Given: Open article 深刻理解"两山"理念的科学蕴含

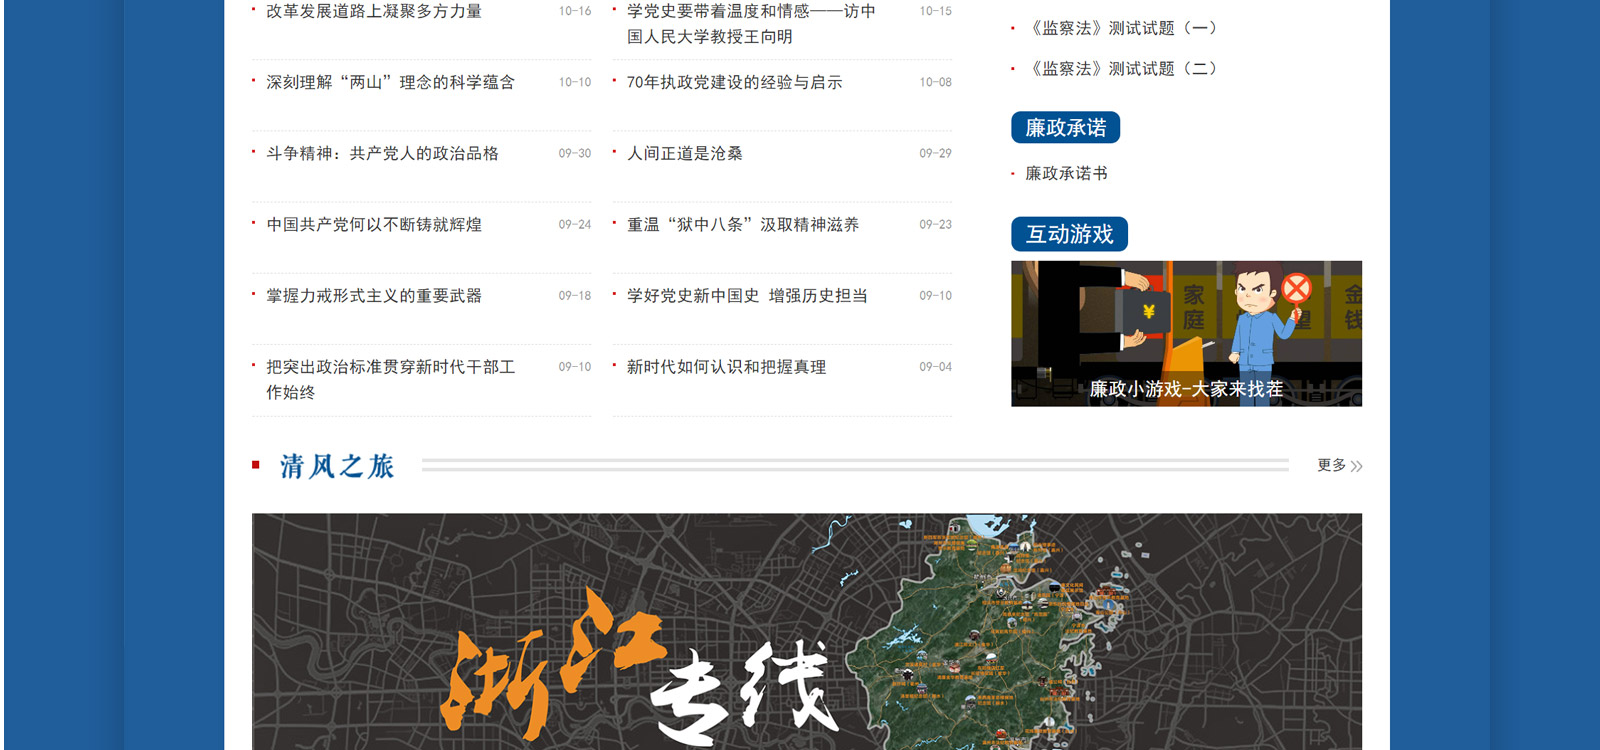Looking at the screenshot, I should coord(390,83).
